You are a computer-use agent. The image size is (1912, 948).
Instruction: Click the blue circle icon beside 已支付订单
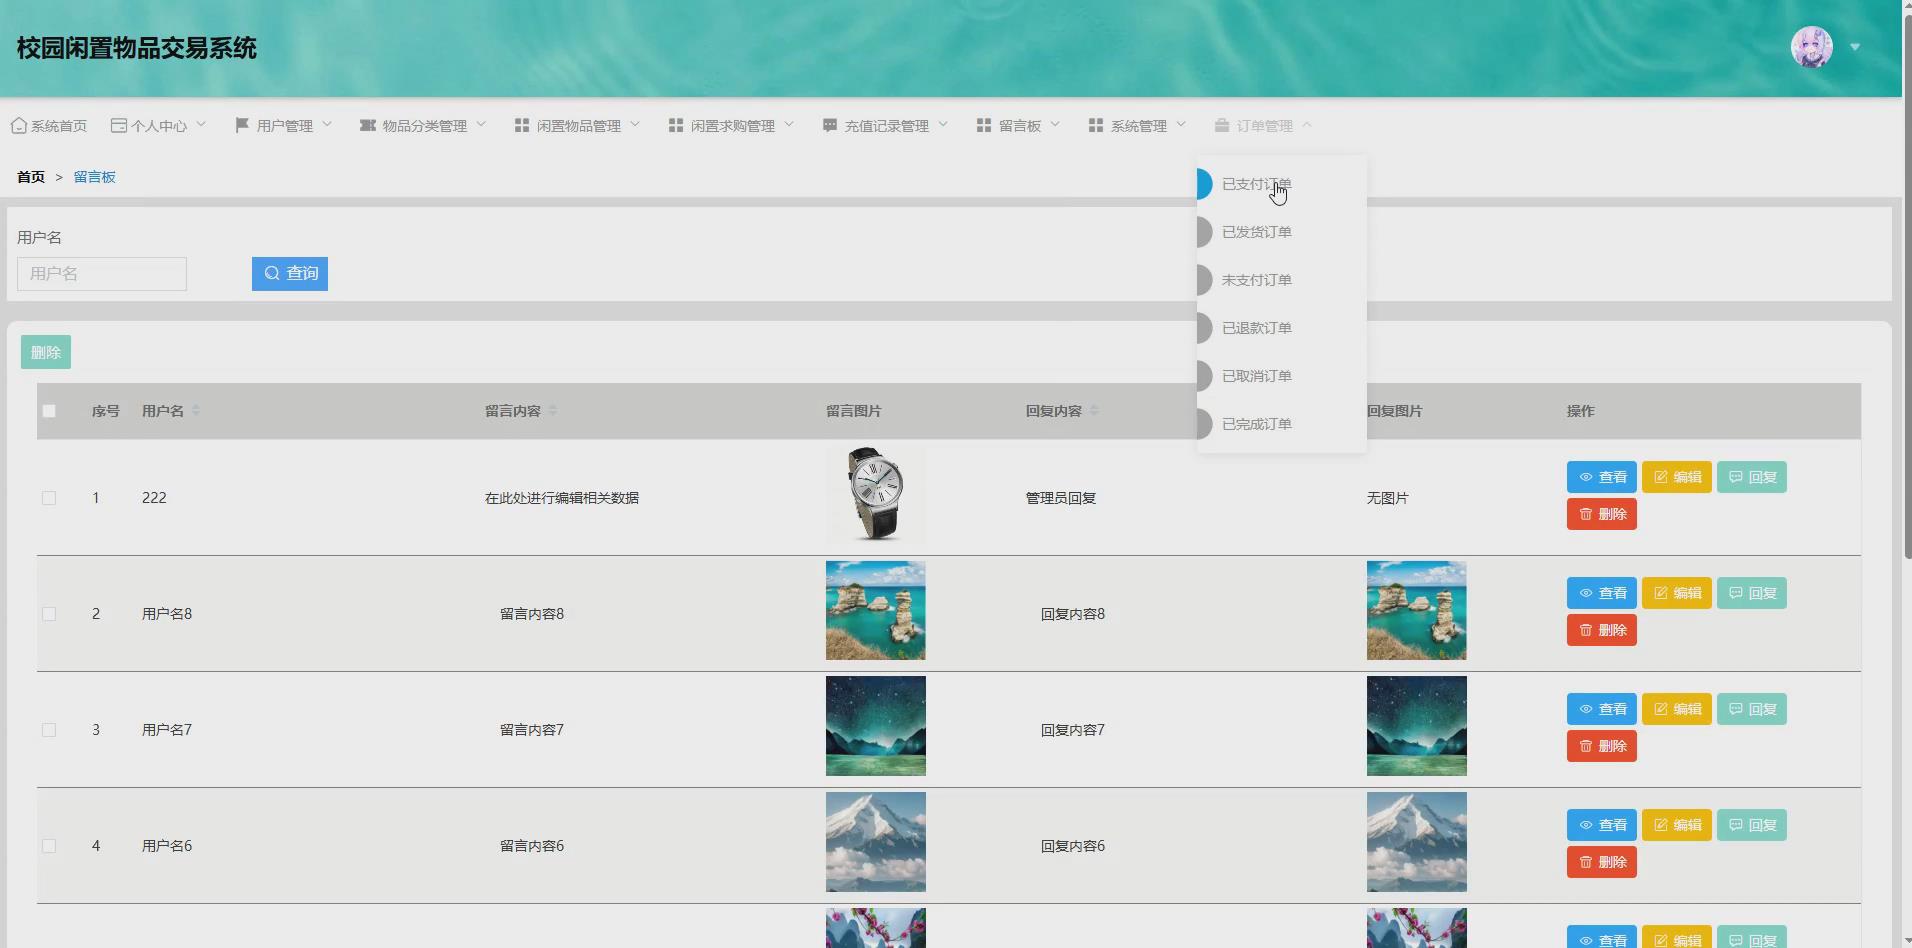click(1204, 184)
